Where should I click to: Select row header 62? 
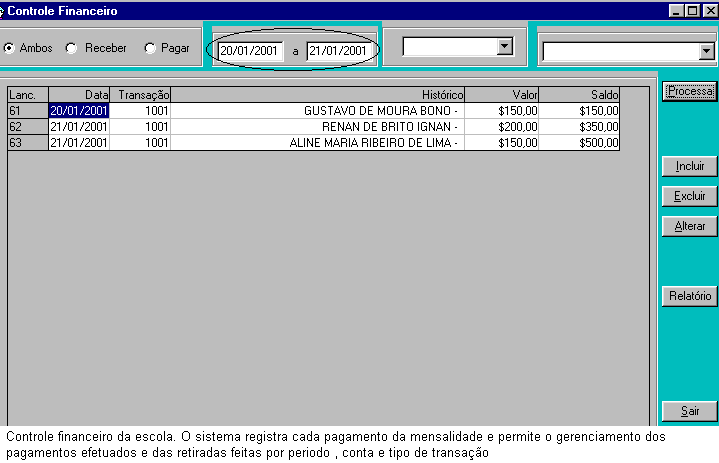(x=28, y=127)
